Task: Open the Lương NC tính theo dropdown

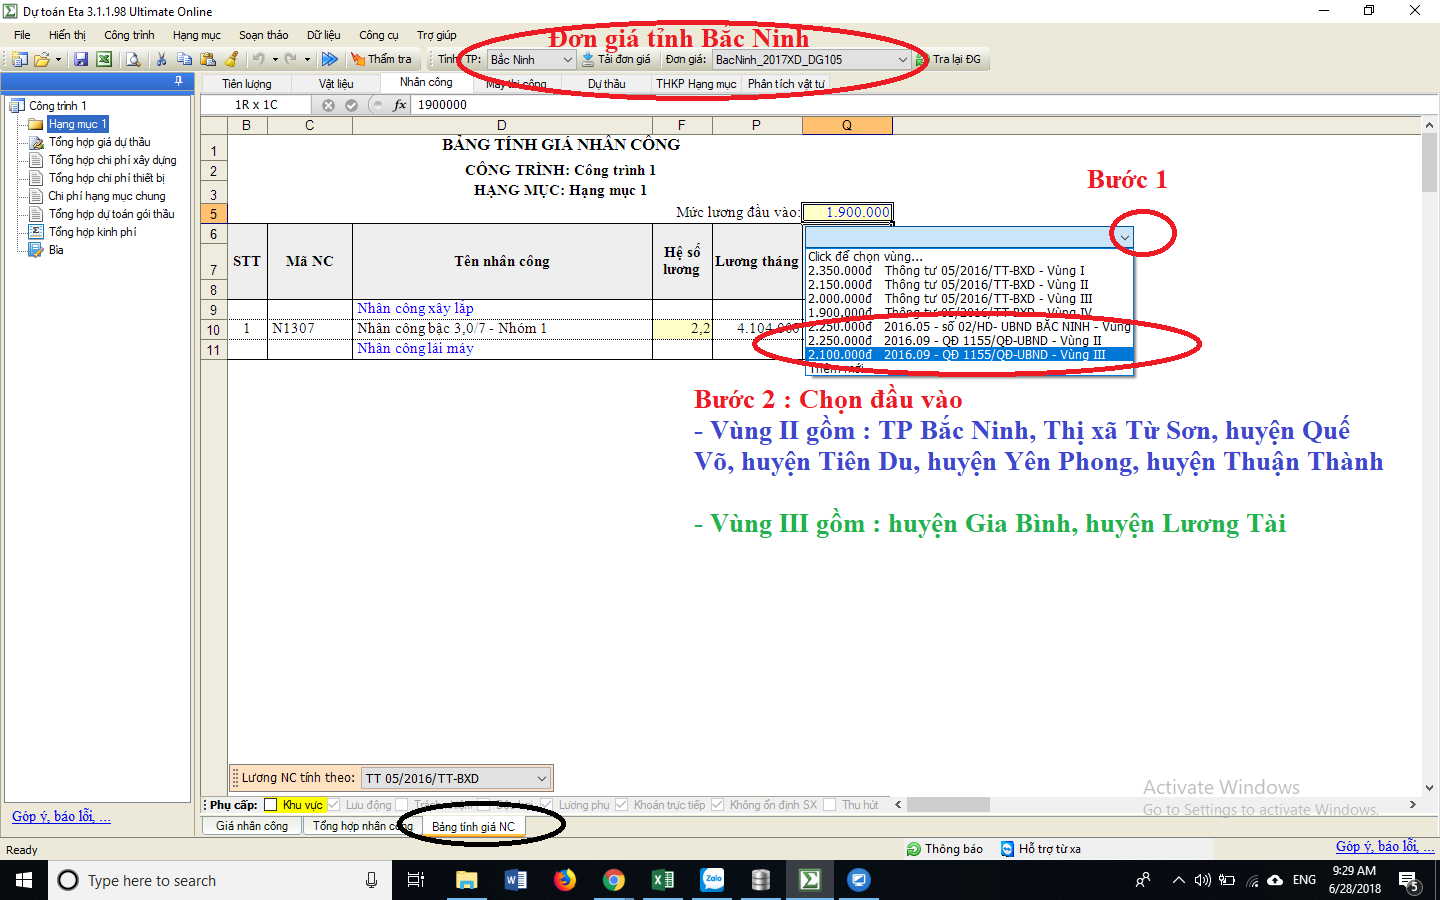Action: 541,778
